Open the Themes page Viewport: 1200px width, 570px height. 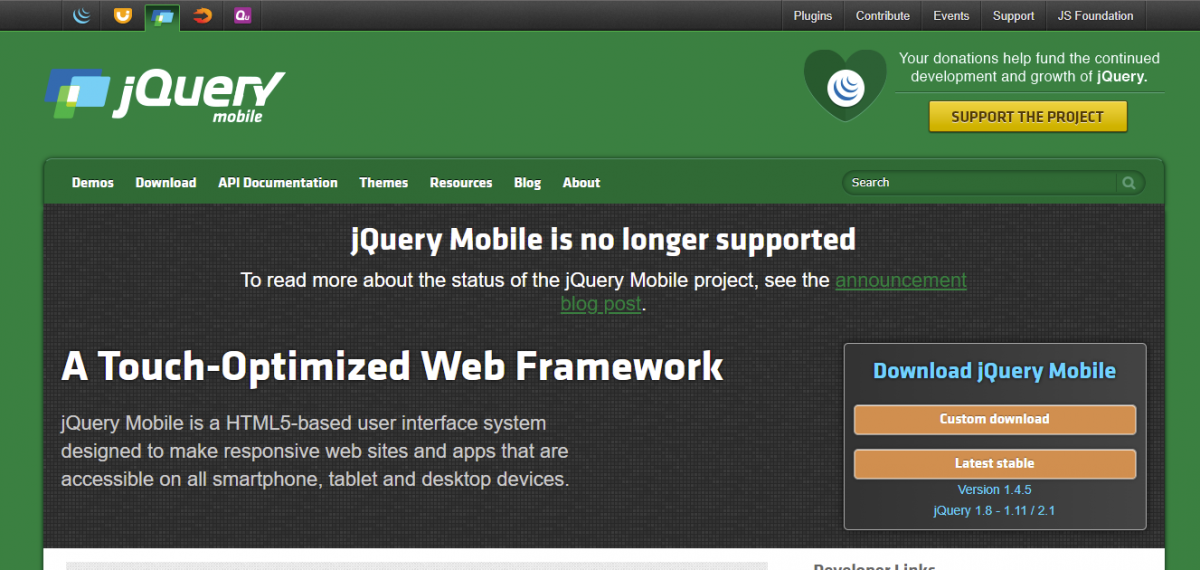click(384, 183)
